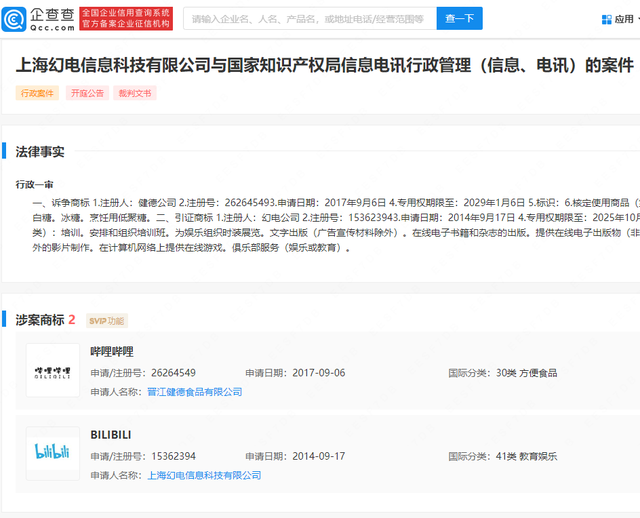
Task: Click application date 2014-09-17
Action: 319,456
